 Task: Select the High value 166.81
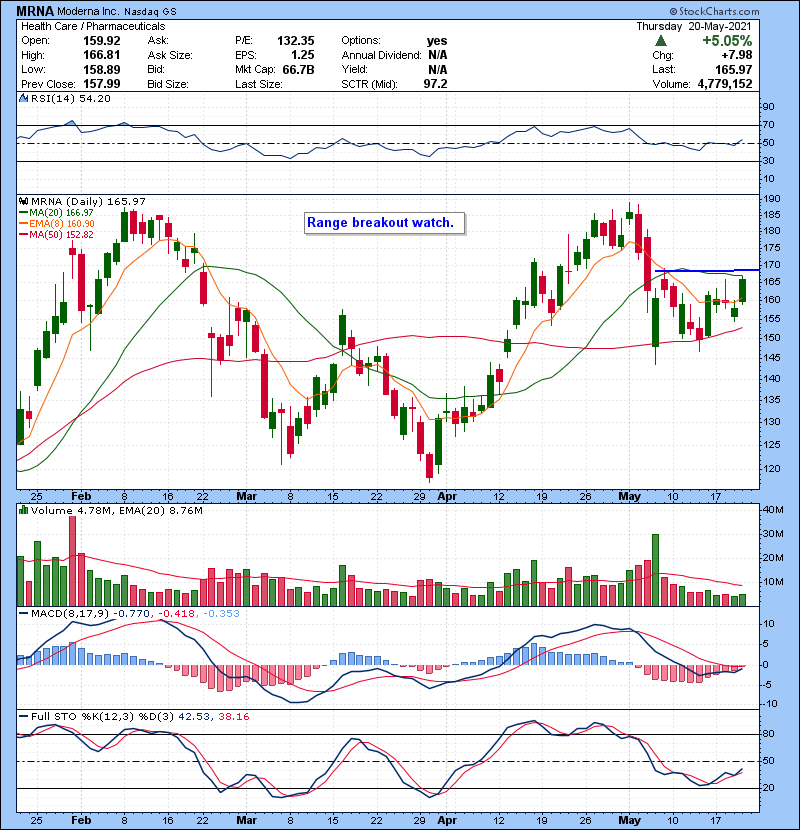coord(102,55)
